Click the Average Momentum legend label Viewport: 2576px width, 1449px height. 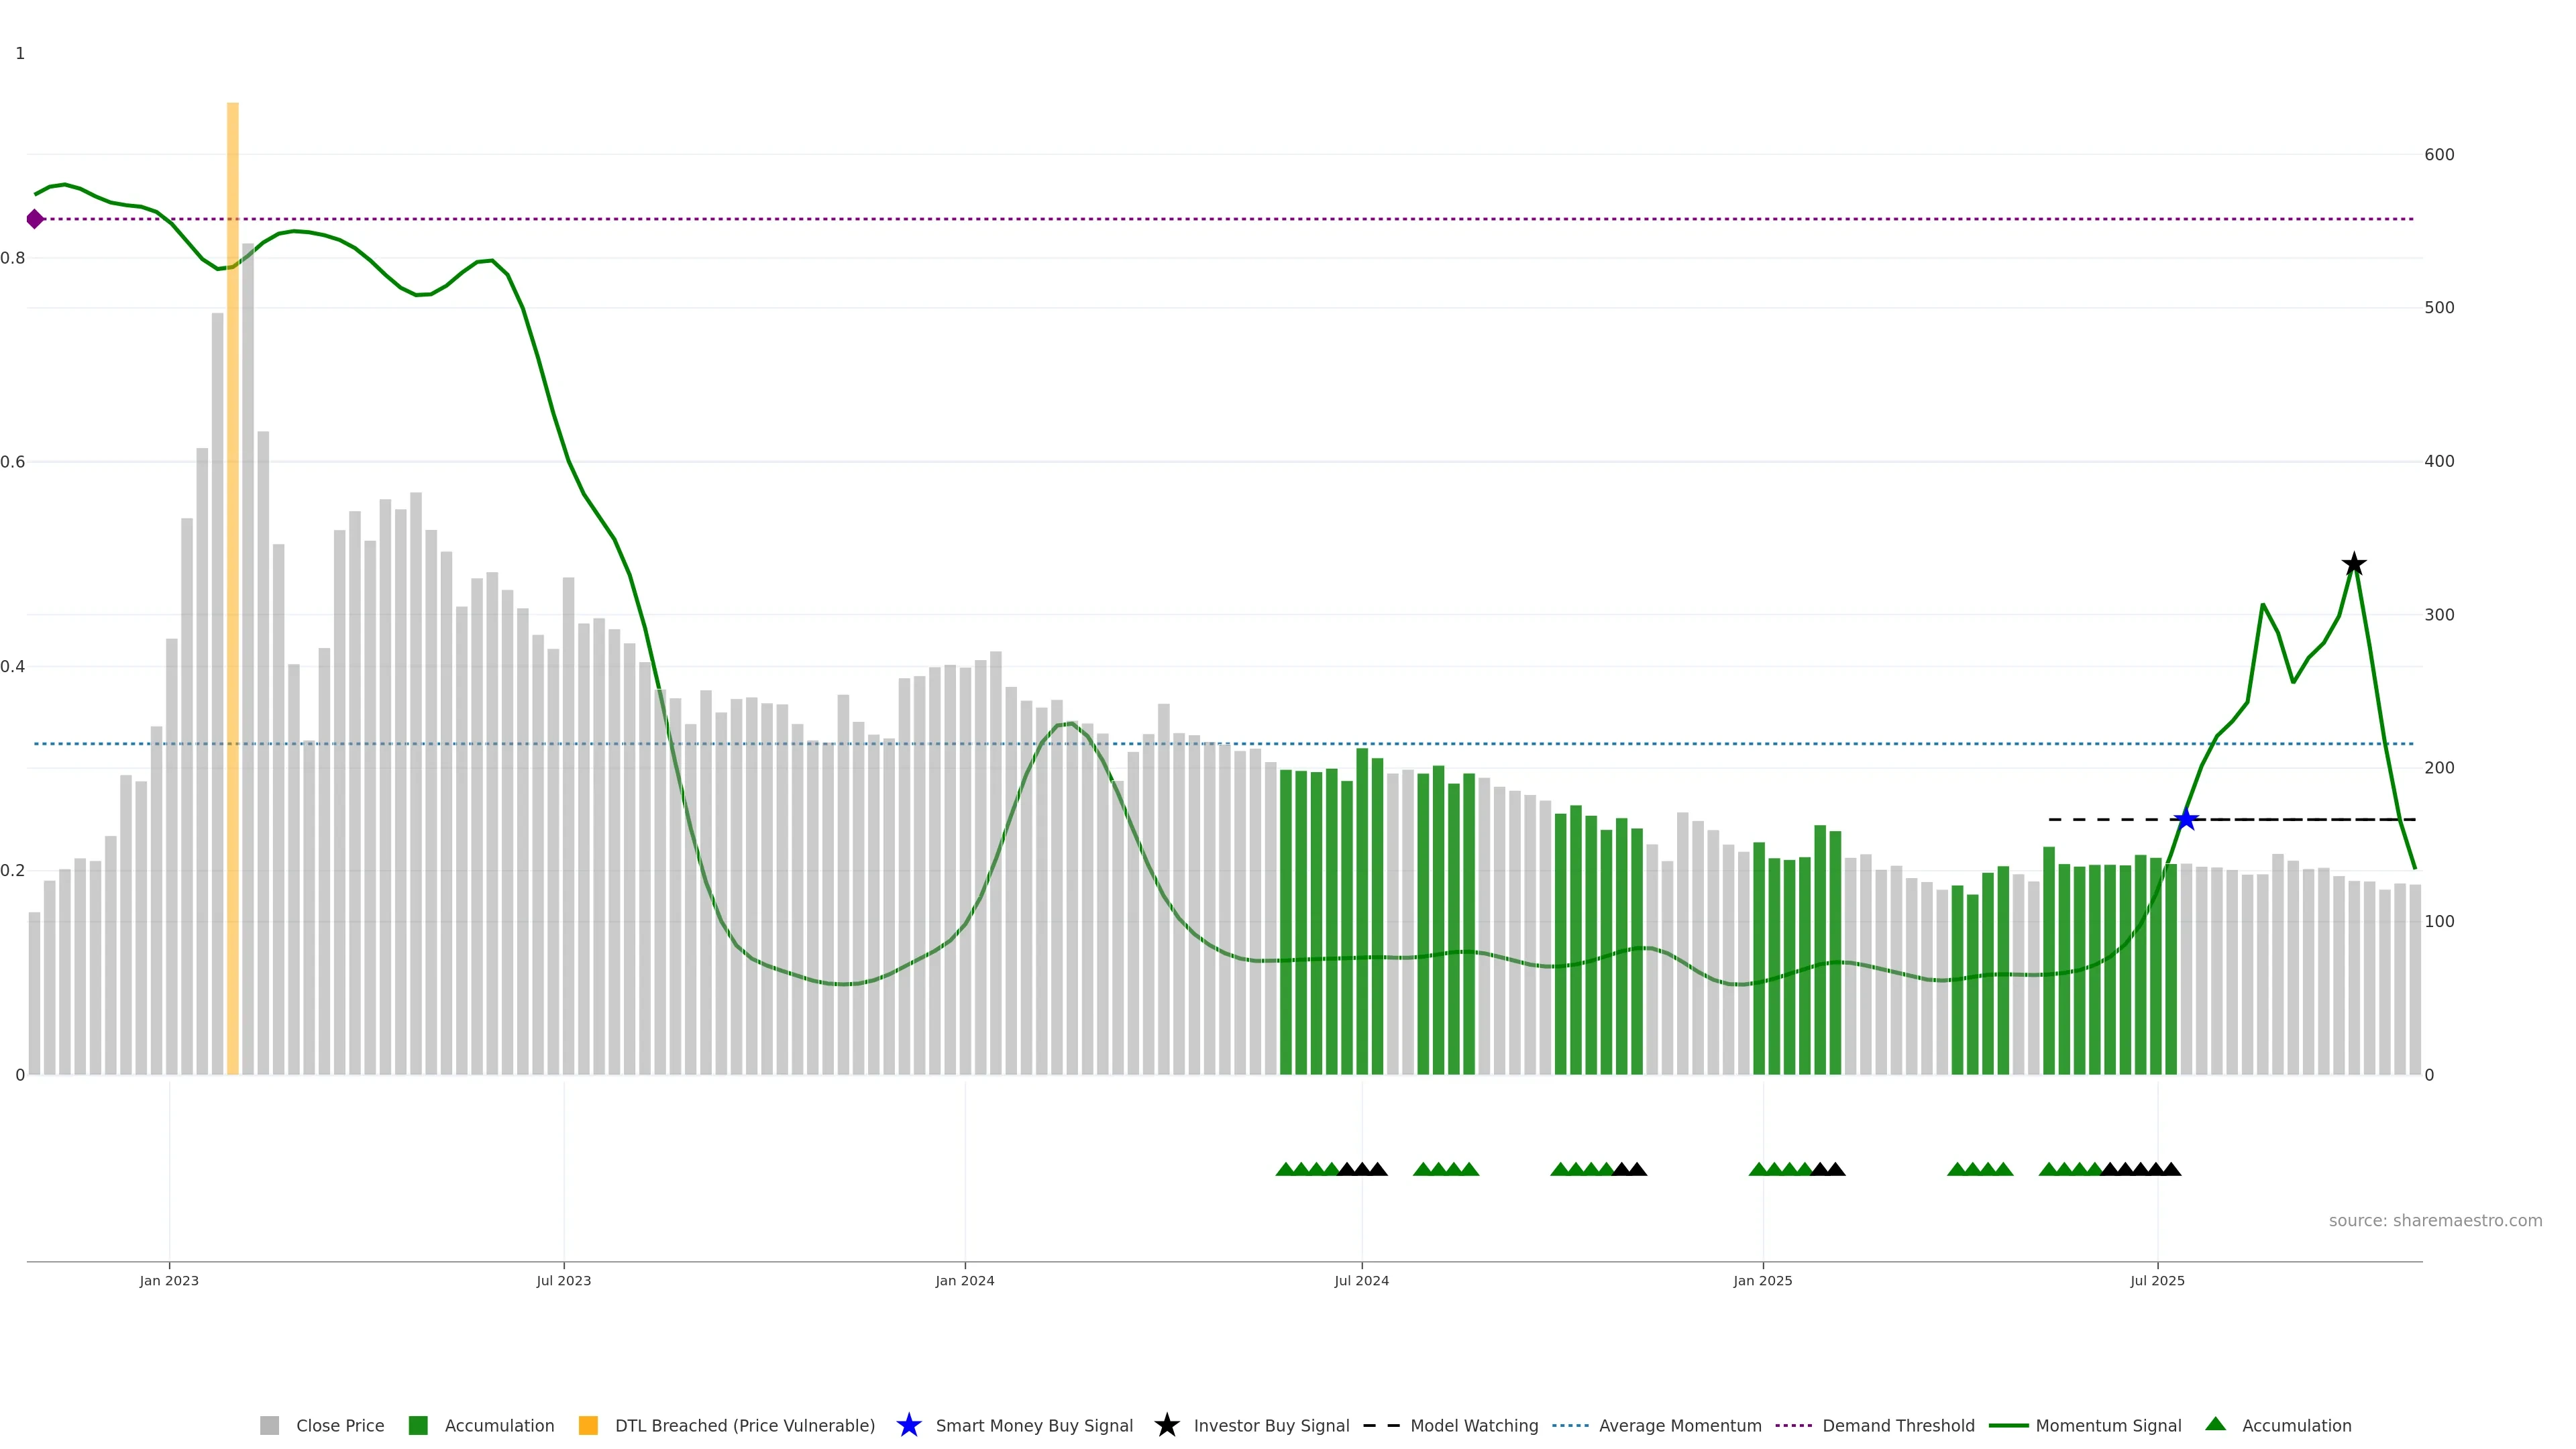tap(1680, 1425)
